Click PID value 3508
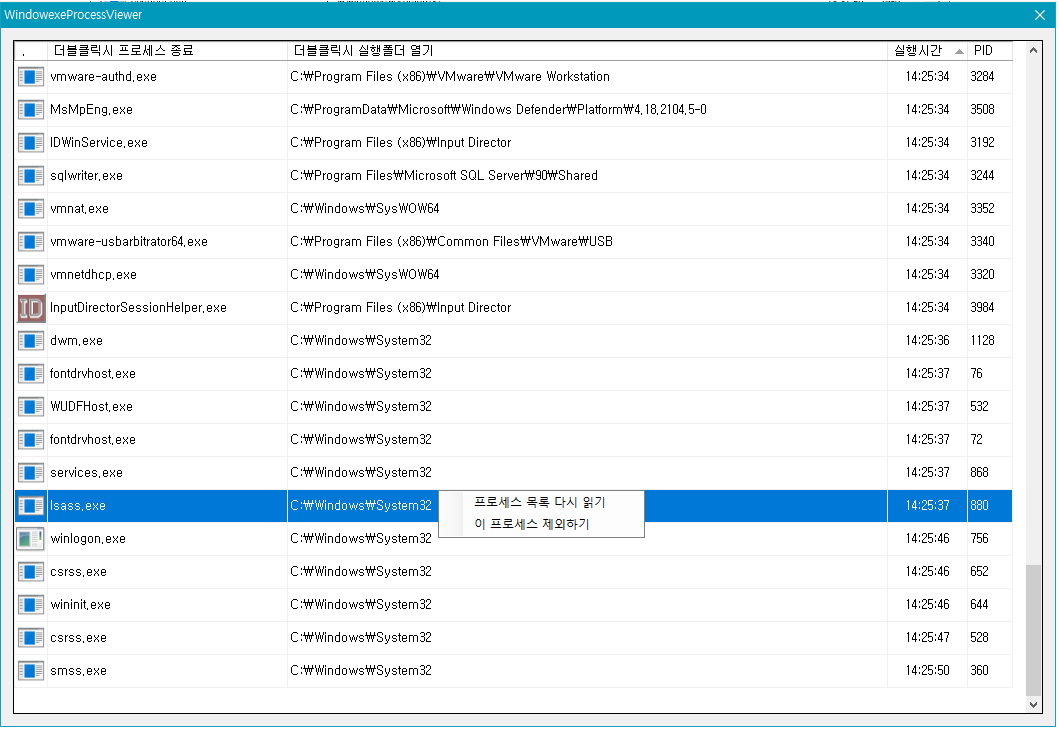This screenshot has height=729, width=1059. click(x=982, y=110)
